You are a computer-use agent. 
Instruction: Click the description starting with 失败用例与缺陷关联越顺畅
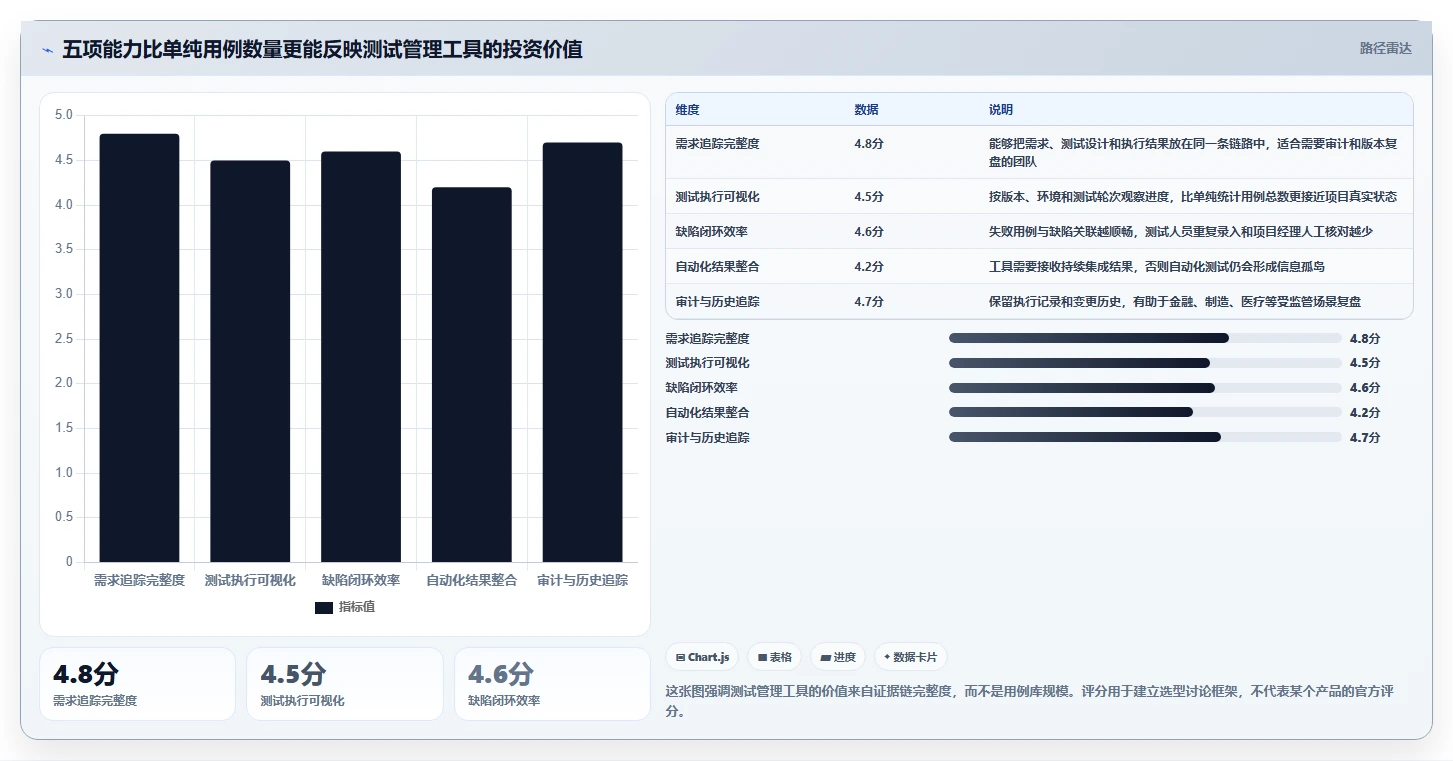pyautogui.click(x=1181, y=232)
